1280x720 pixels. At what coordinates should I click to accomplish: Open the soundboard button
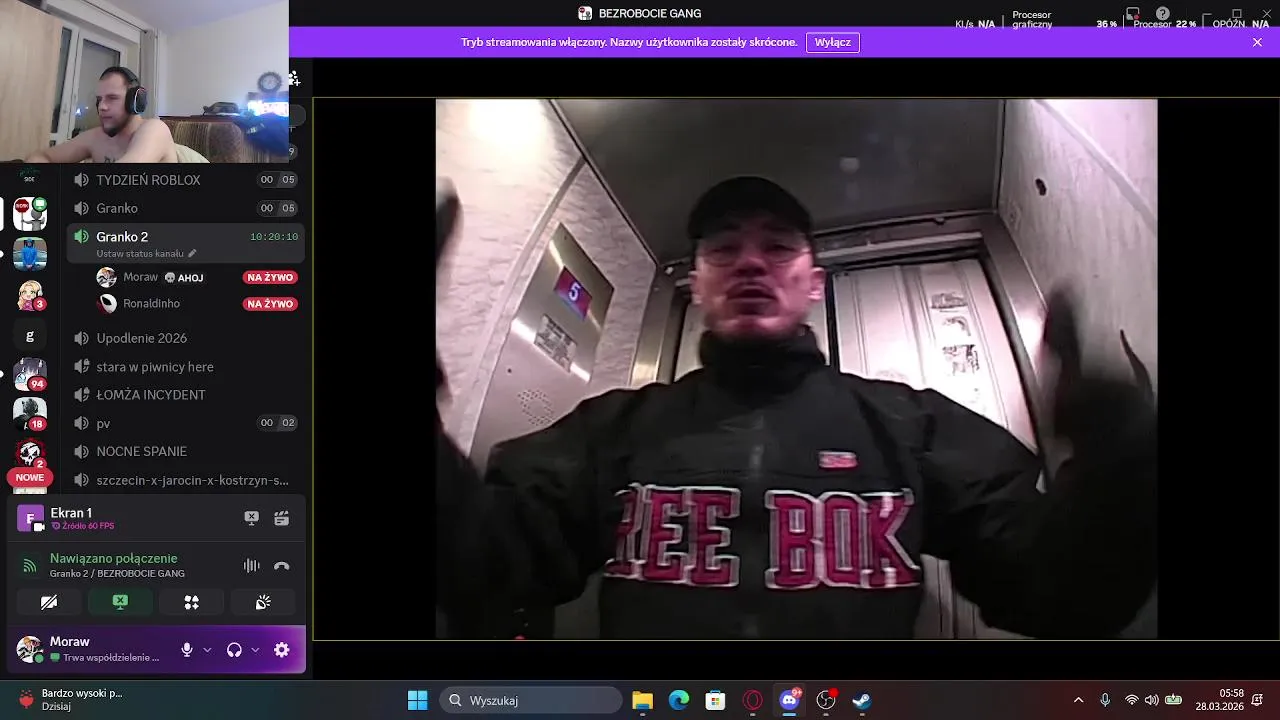coord(263,602)
